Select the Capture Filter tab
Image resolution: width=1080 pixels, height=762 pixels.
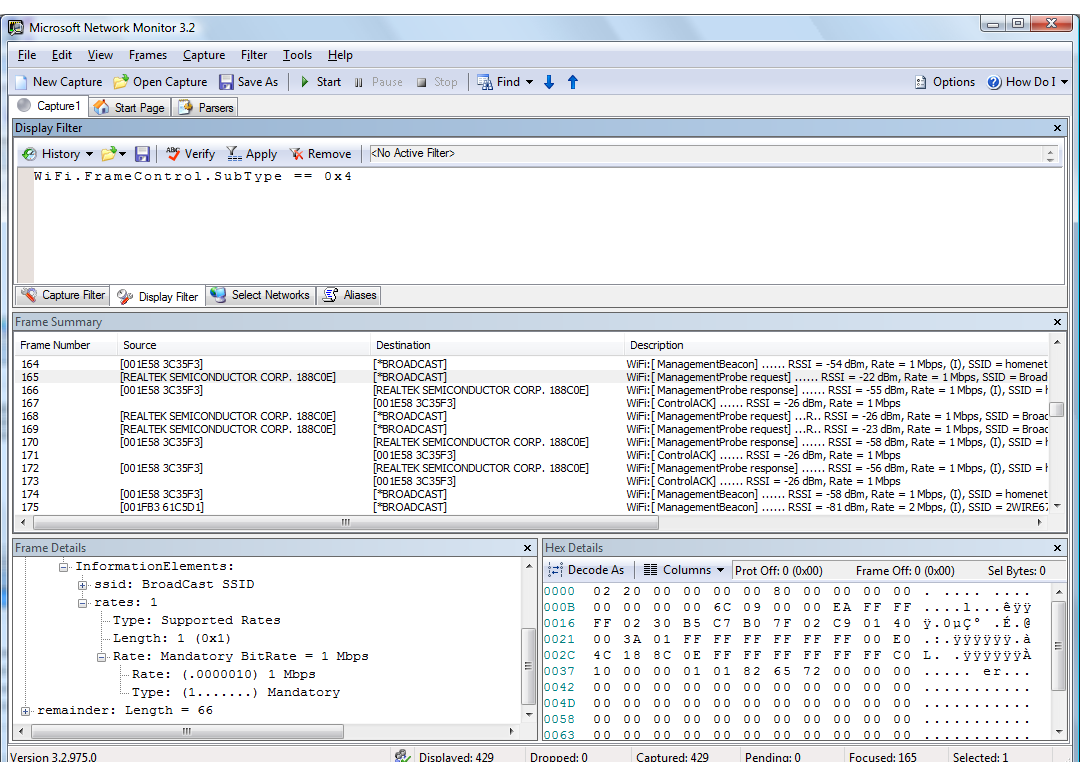click(x=63, y=295)
